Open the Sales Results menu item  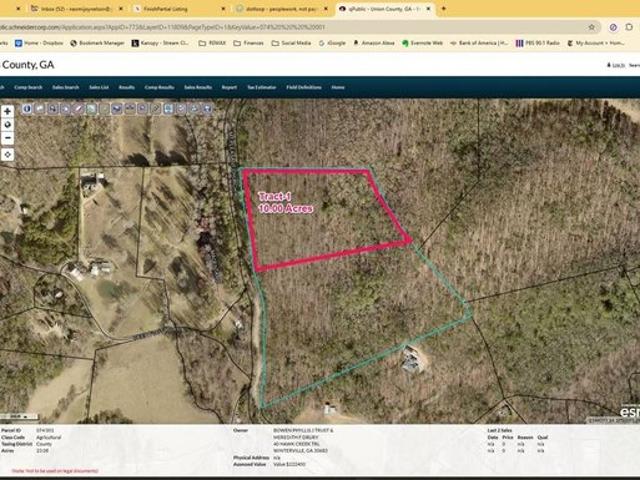(x=198, y=87)
